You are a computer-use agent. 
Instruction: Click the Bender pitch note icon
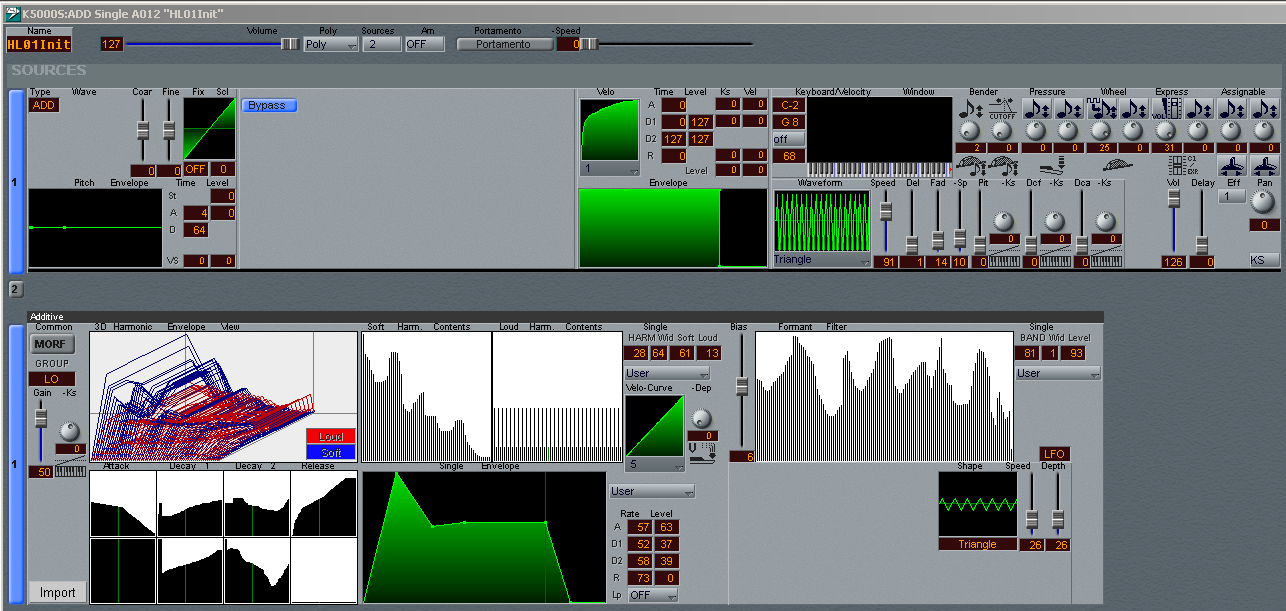[971, 108]
